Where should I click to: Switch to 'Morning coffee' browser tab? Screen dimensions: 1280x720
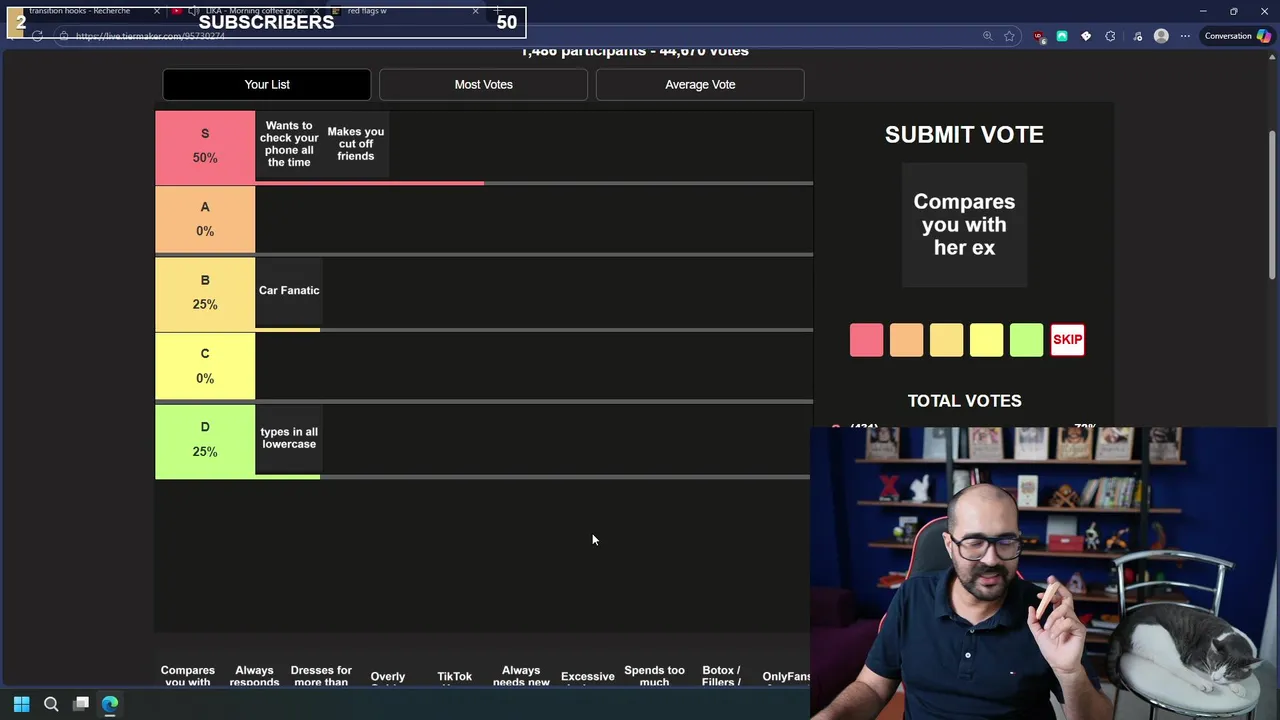pos(245,11)
